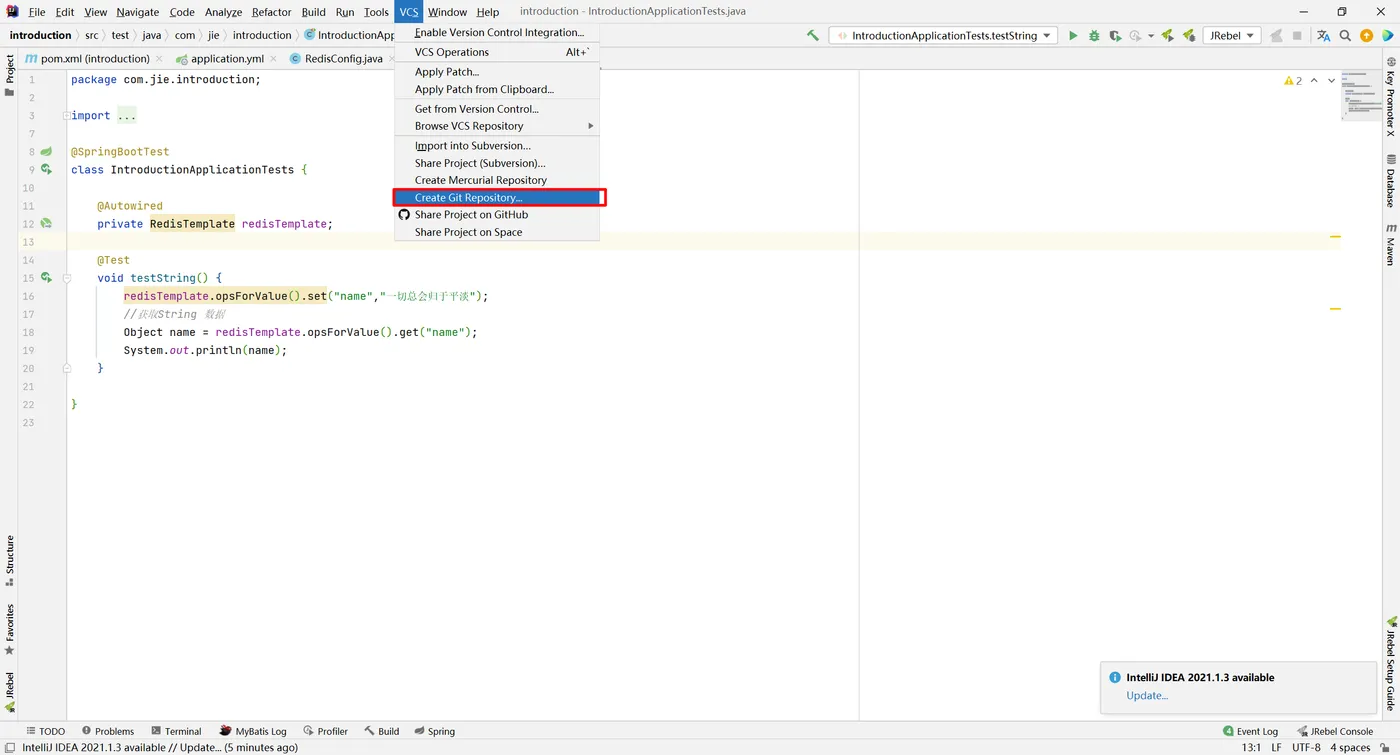Viewport: 1400px width, 755px height.
Task: Run with JRebel rocket icon
Action: [x=1167, y=35]
